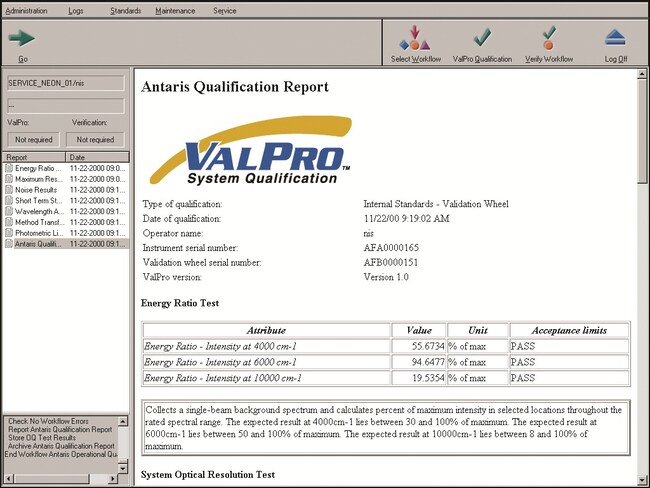
Task: Click document icon beside Antaris Qualifi report
Action: coord(9,243)
